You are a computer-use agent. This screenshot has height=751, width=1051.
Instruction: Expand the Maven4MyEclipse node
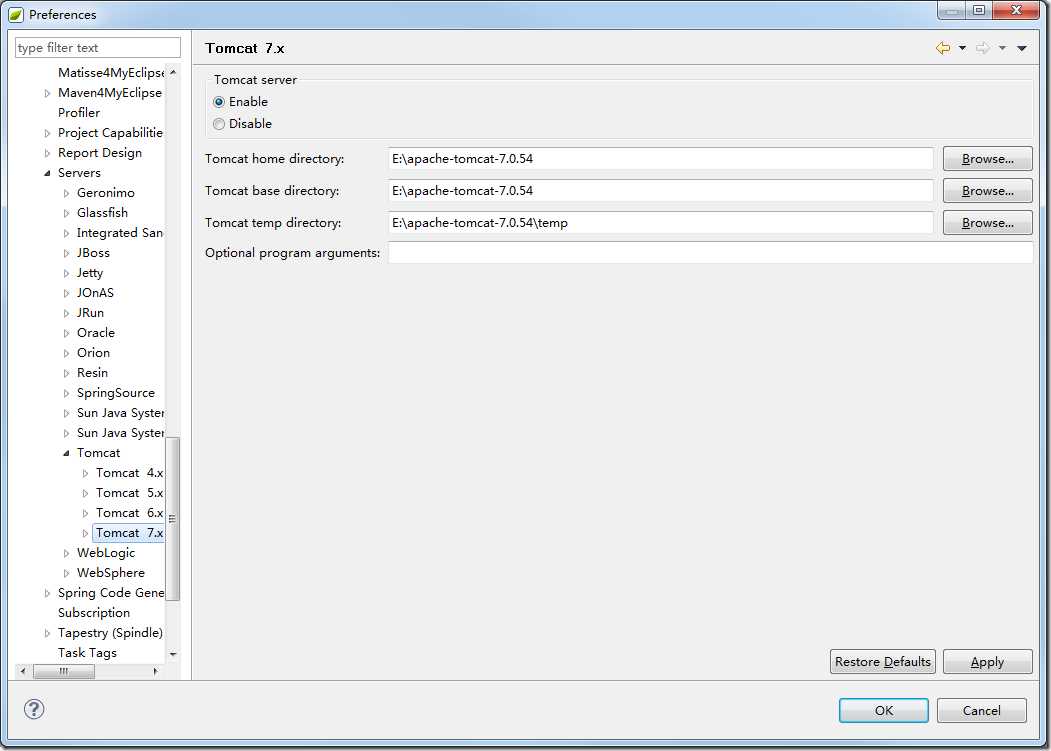[48, 93]
